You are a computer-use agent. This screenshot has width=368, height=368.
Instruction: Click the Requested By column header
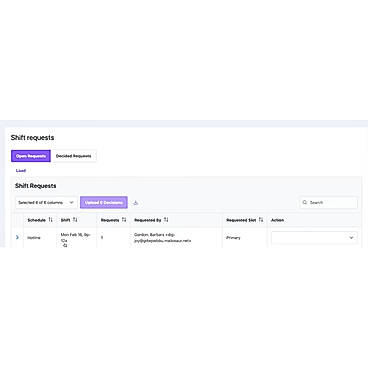click(148, 220)
